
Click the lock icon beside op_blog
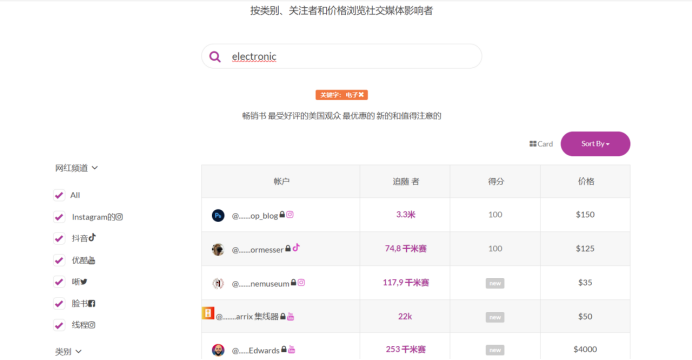coord(282,214)
